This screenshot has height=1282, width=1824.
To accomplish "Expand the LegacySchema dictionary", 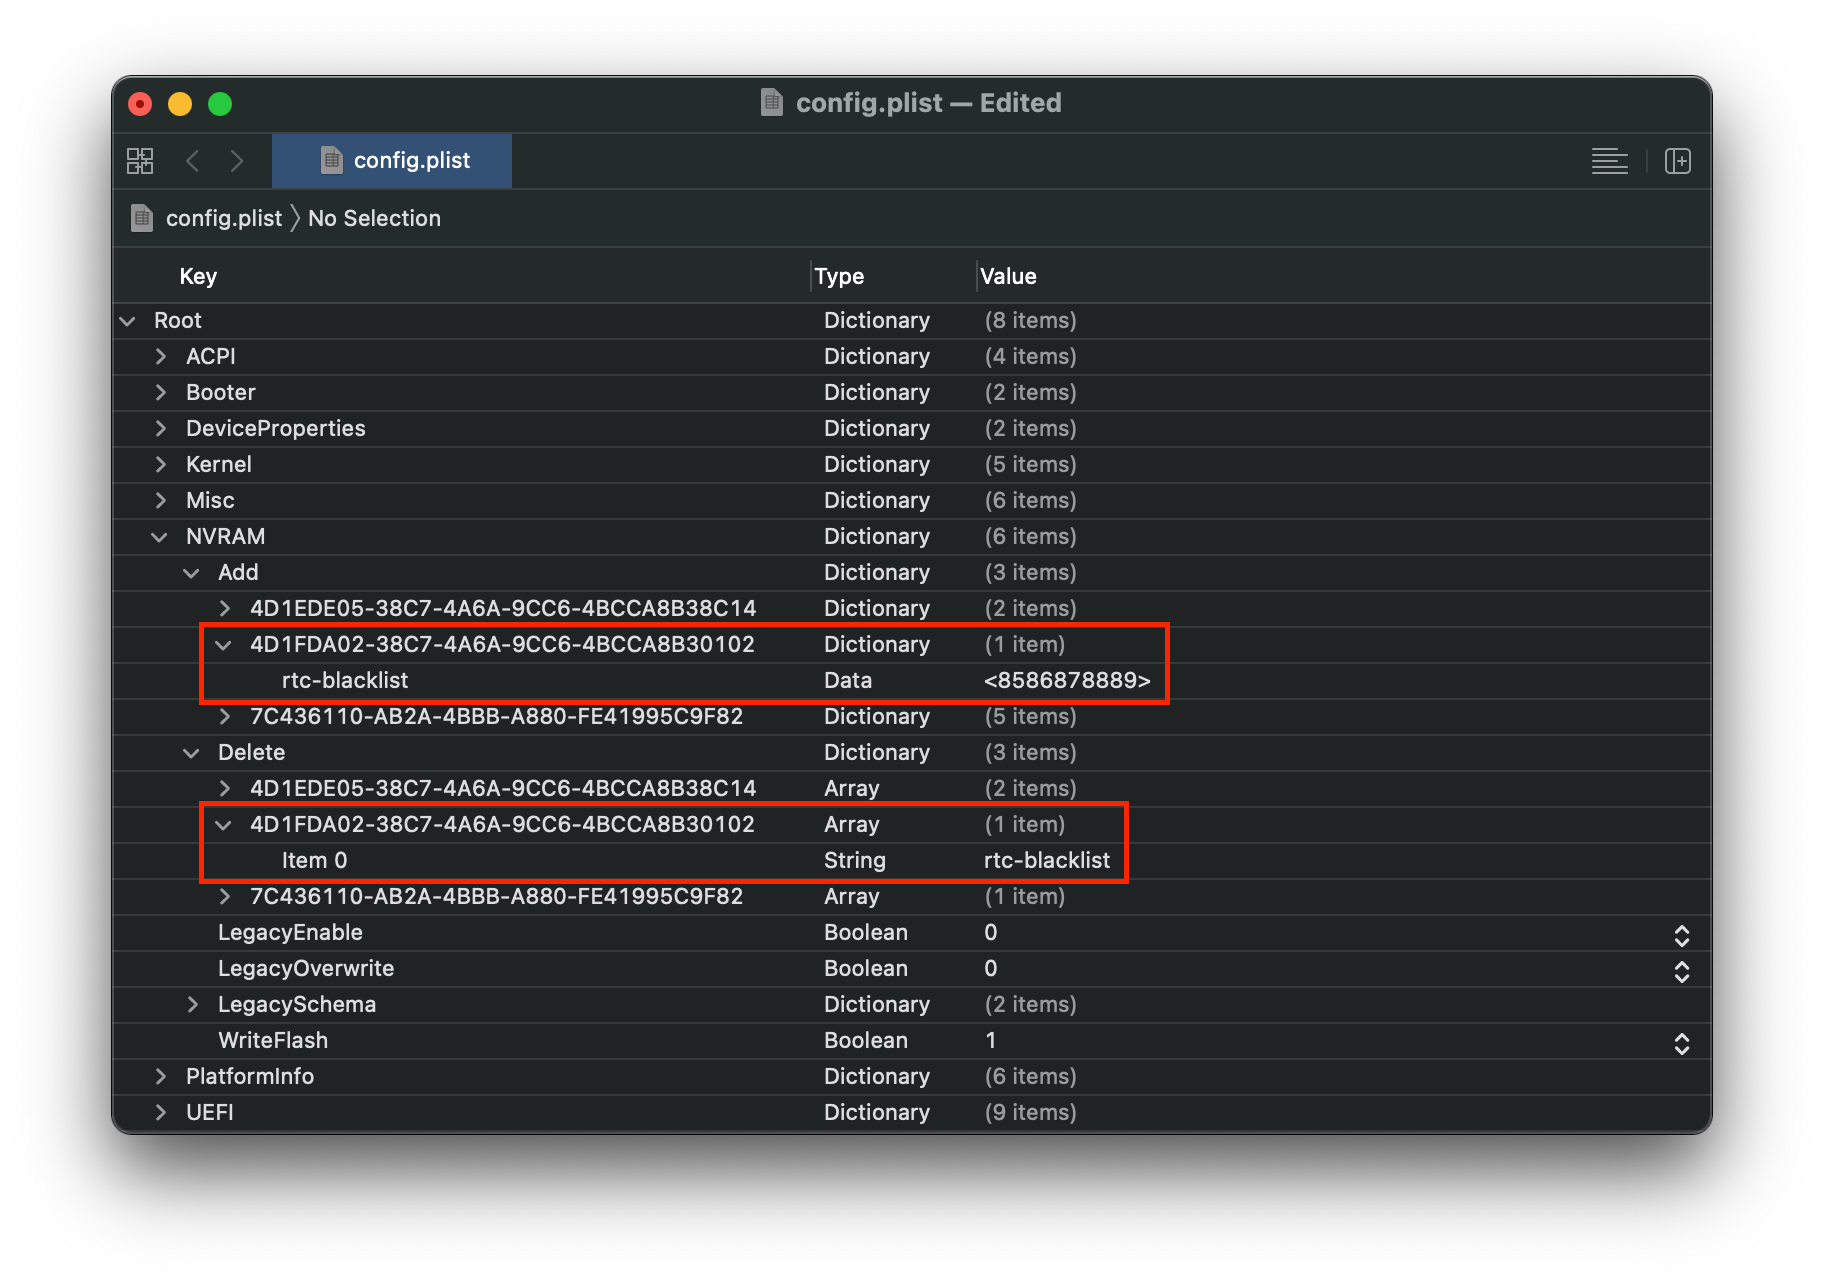I will [192, 1005].
